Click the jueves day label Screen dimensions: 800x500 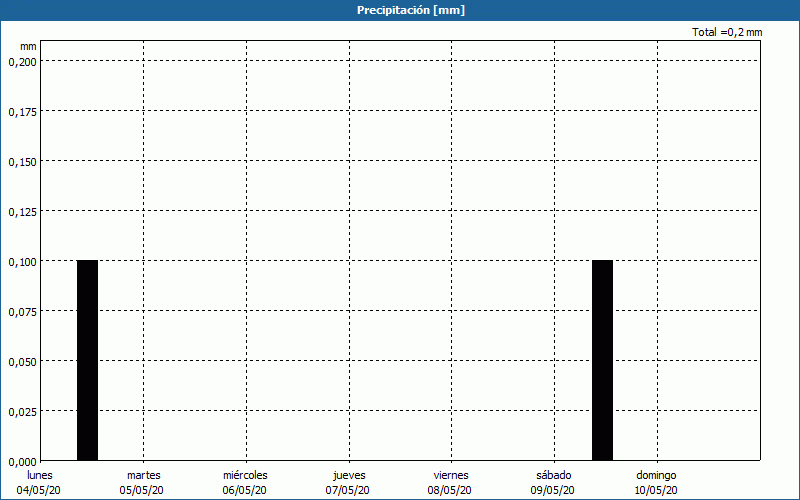coord(349,476)
